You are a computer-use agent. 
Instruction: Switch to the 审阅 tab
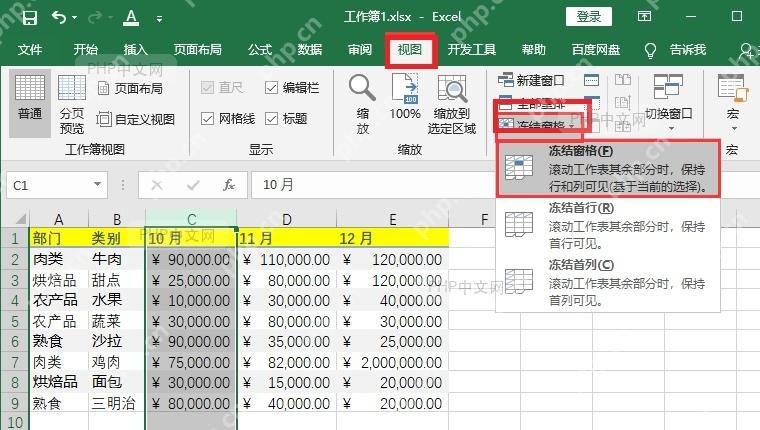click(360, 49)
